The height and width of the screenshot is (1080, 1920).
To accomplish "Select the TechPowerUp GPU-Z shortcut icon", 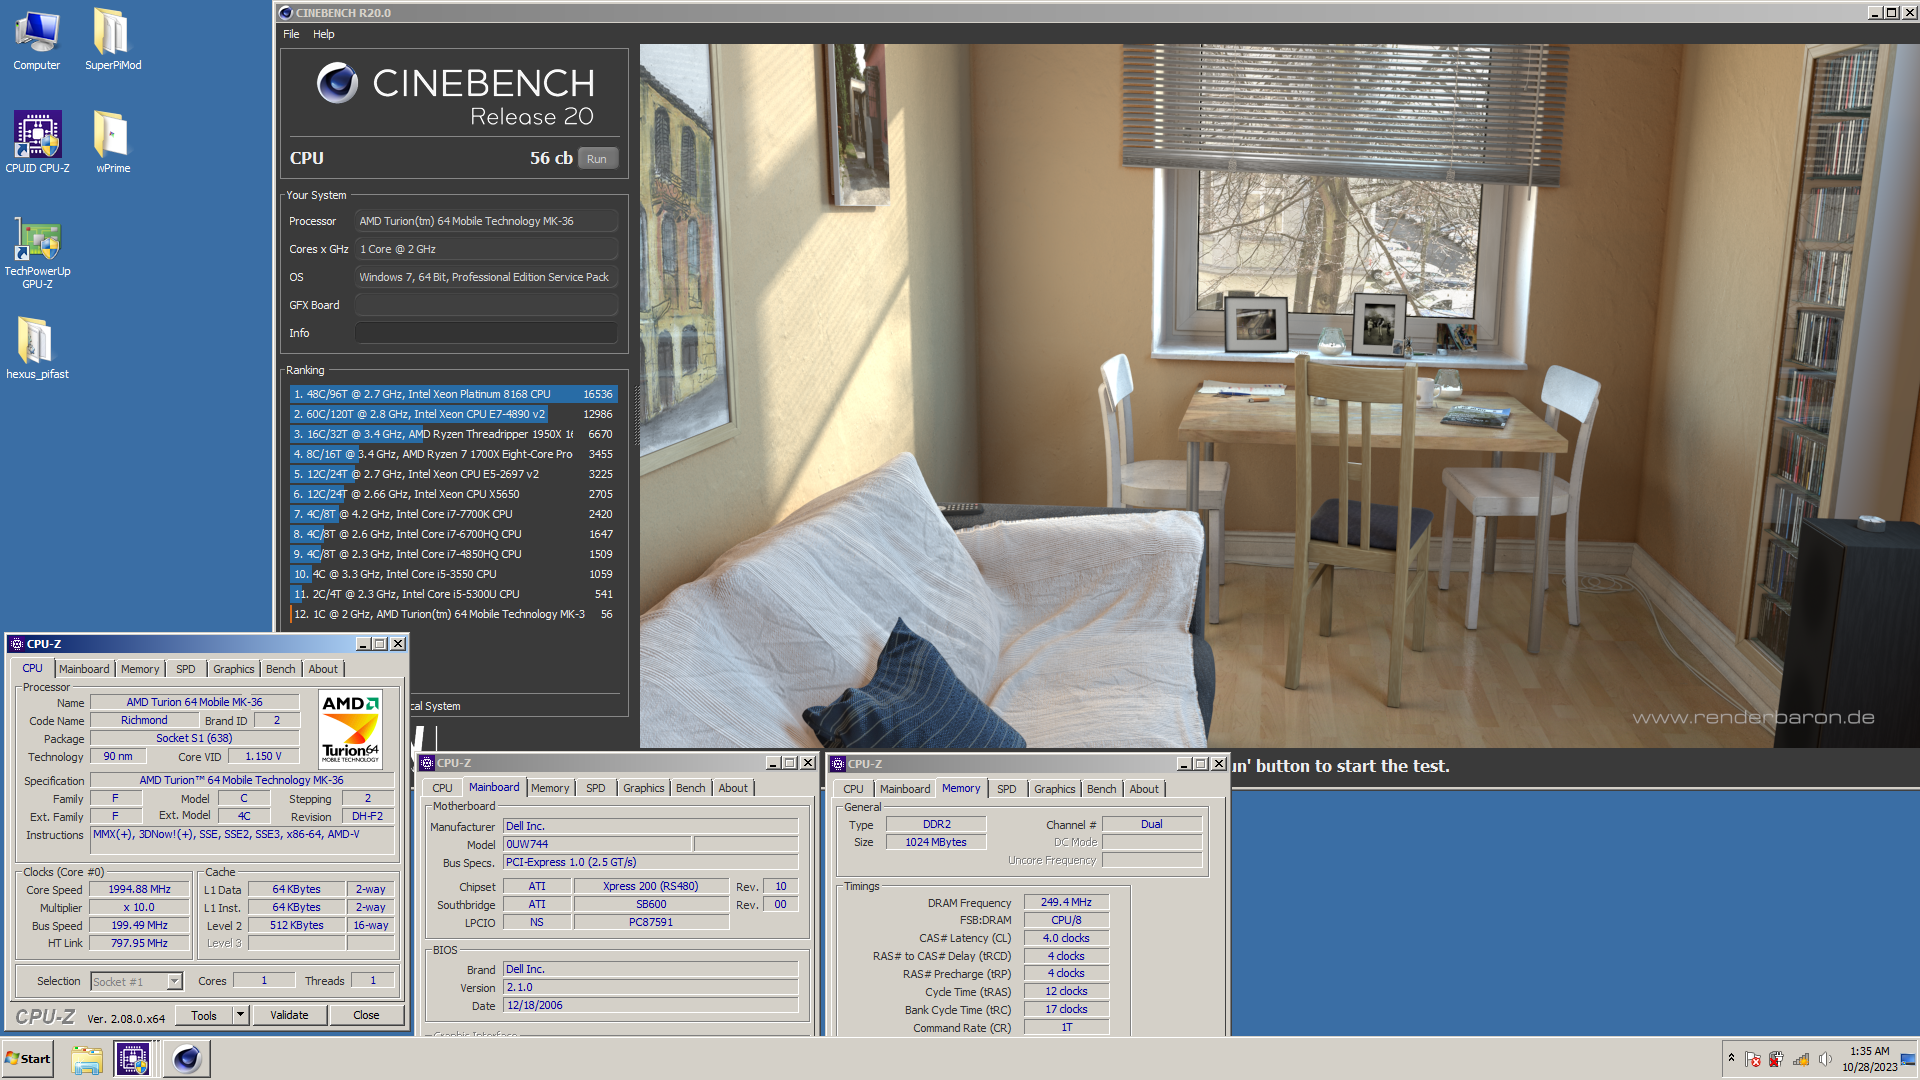I will click(x=37, y=253).
